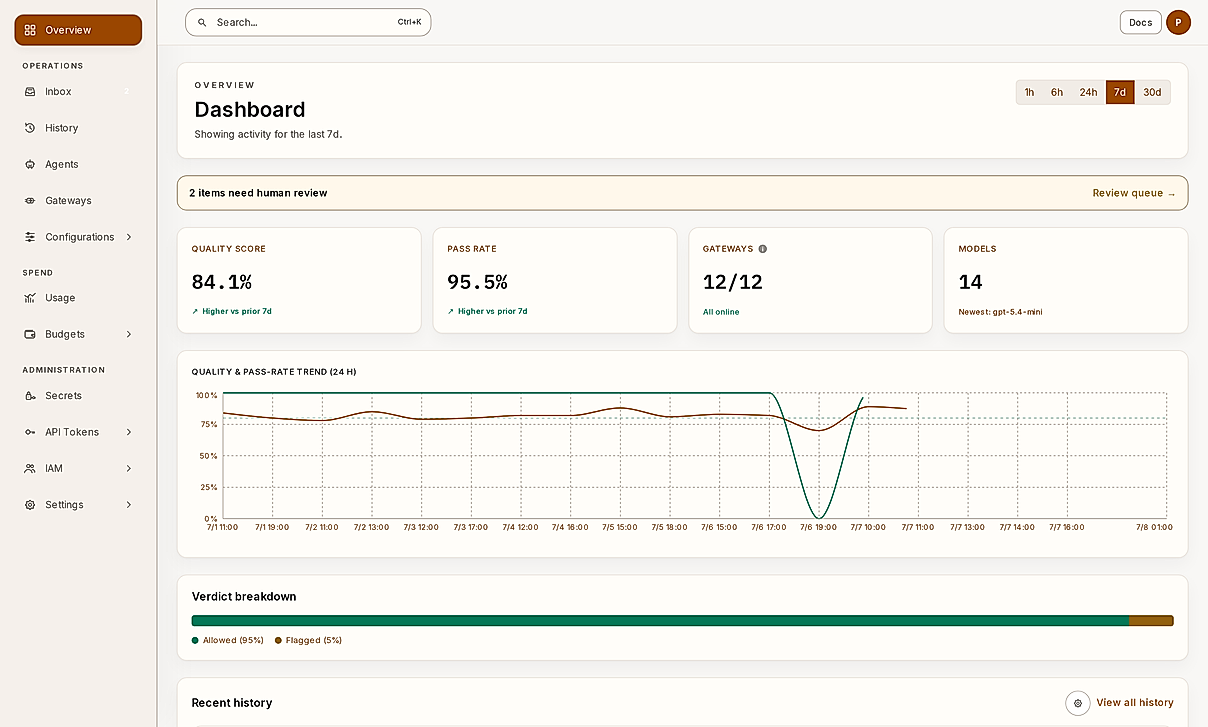
Task: Click the Docs button
Action: tap(1141, 22)
